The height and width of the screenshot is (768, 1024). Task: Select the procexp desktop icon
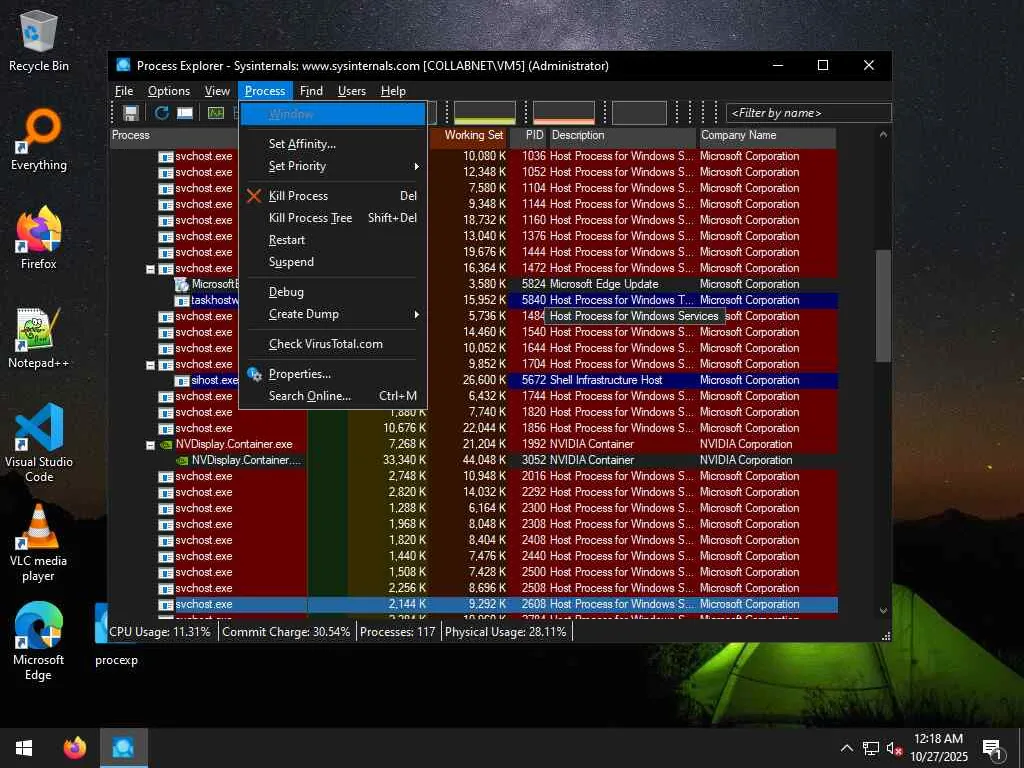coord(116,635)
